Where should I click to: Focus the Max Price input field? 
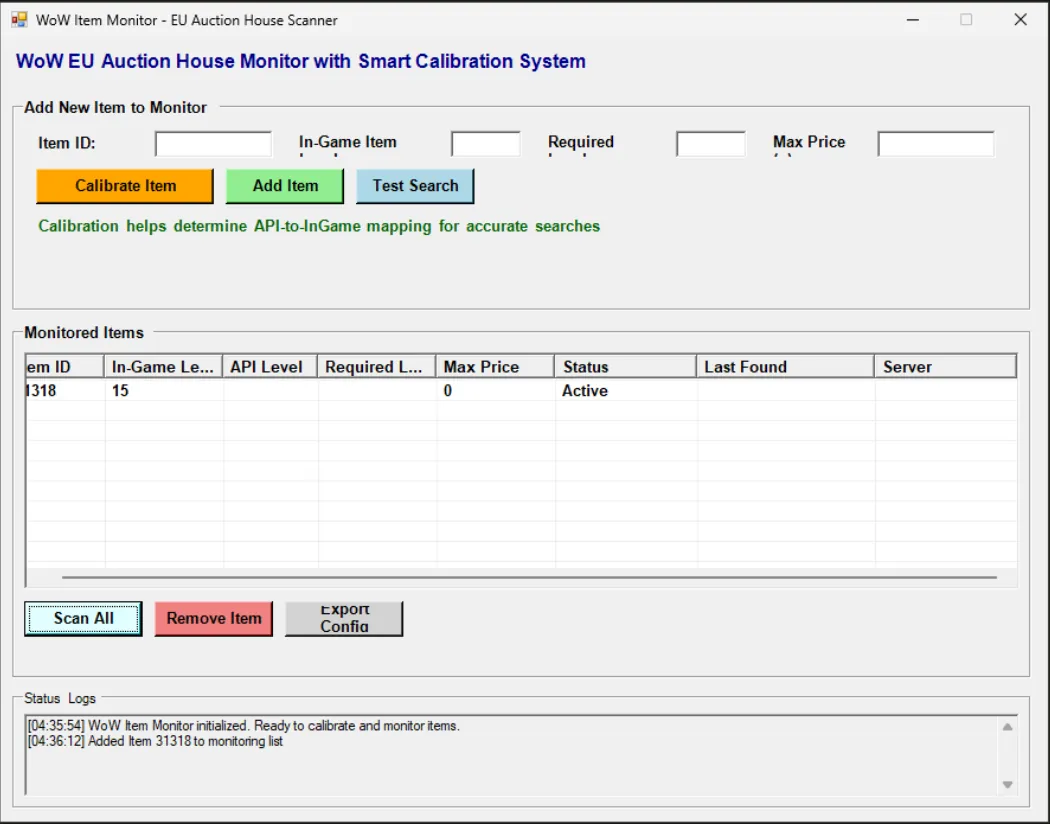(936, 144)
